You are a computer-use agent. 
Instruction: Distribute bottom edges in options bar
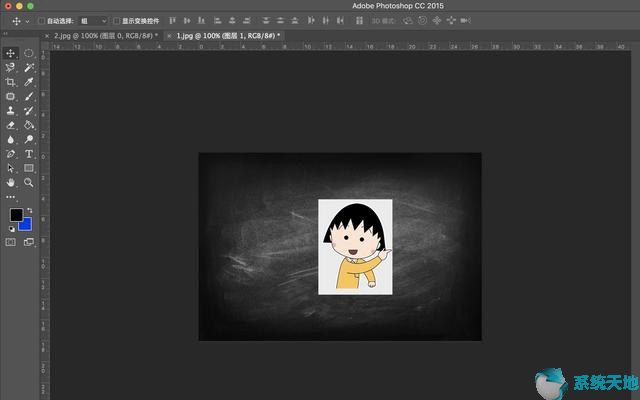[x=295, y=20]
